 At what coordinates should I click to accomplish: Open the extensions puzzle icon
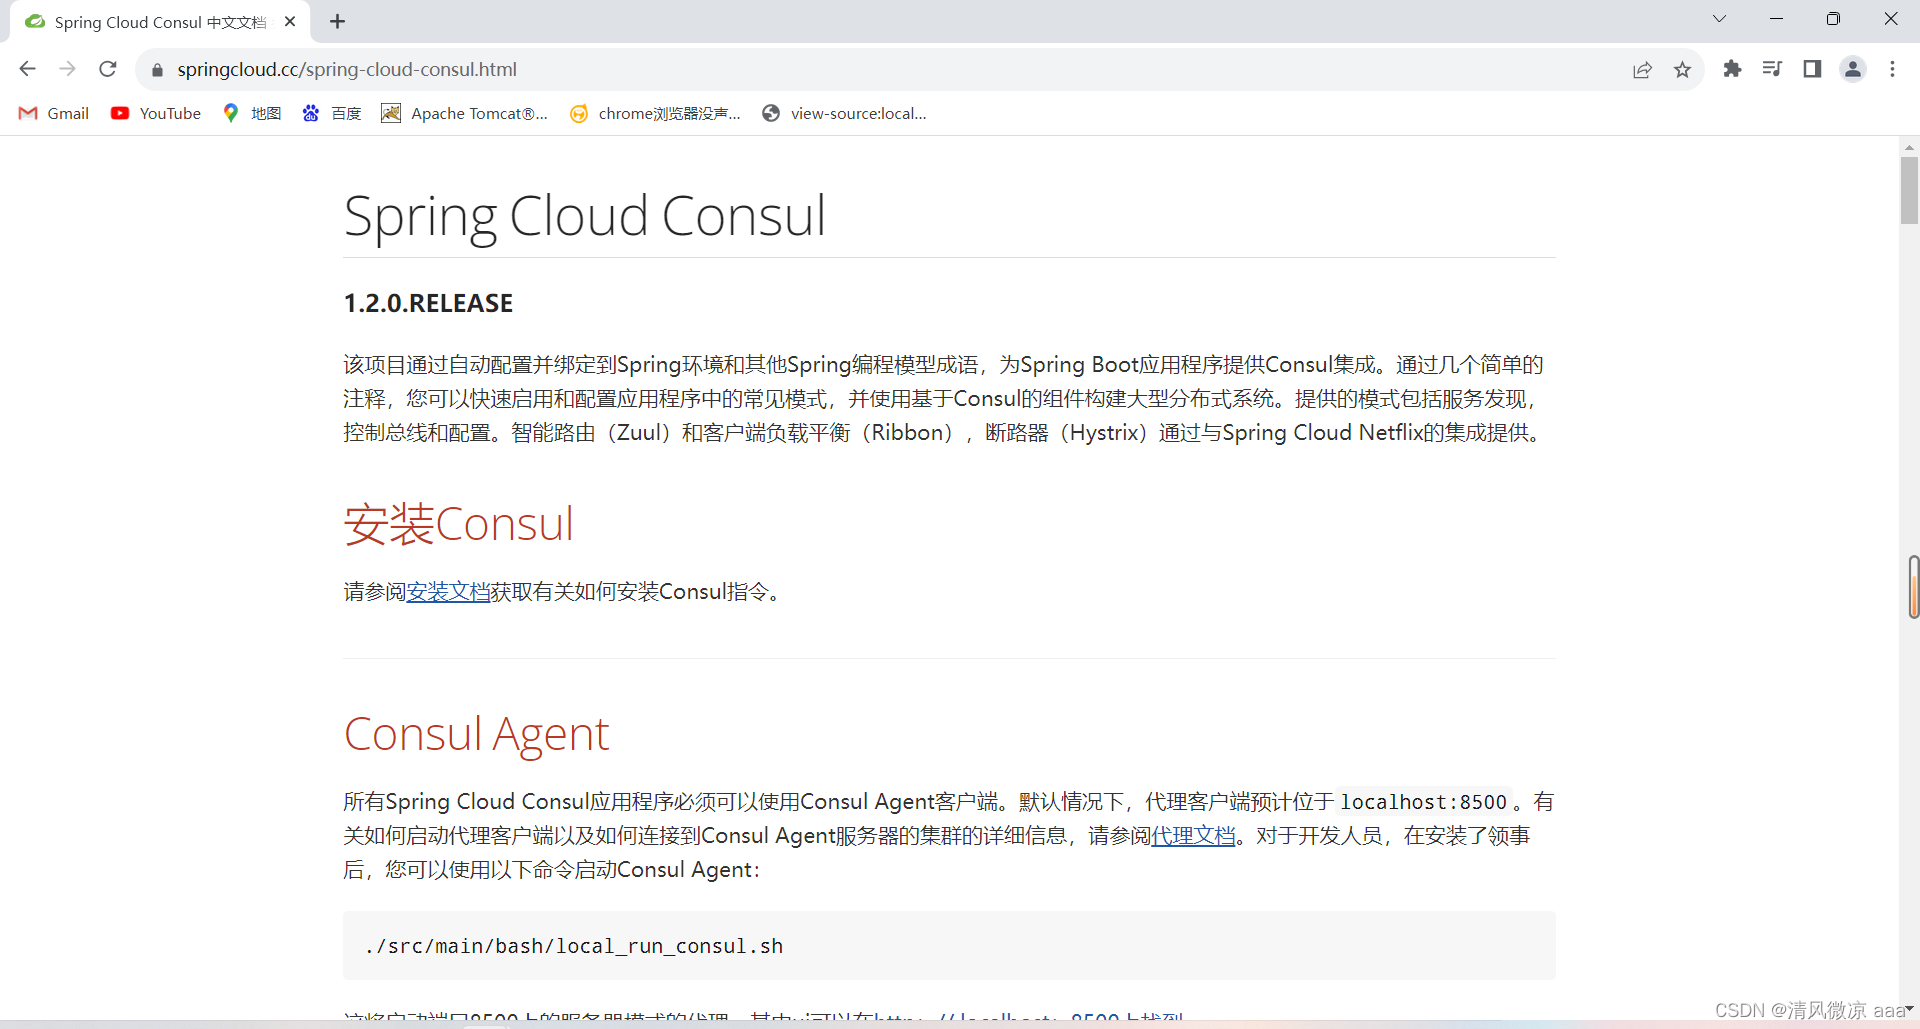(1733, 69)
